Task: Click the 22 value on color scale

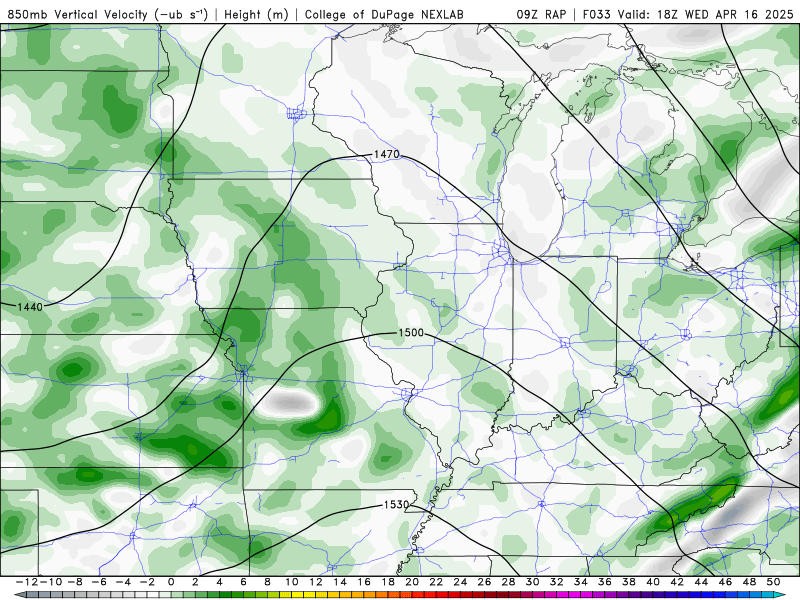Action: [x=436, y=582]
